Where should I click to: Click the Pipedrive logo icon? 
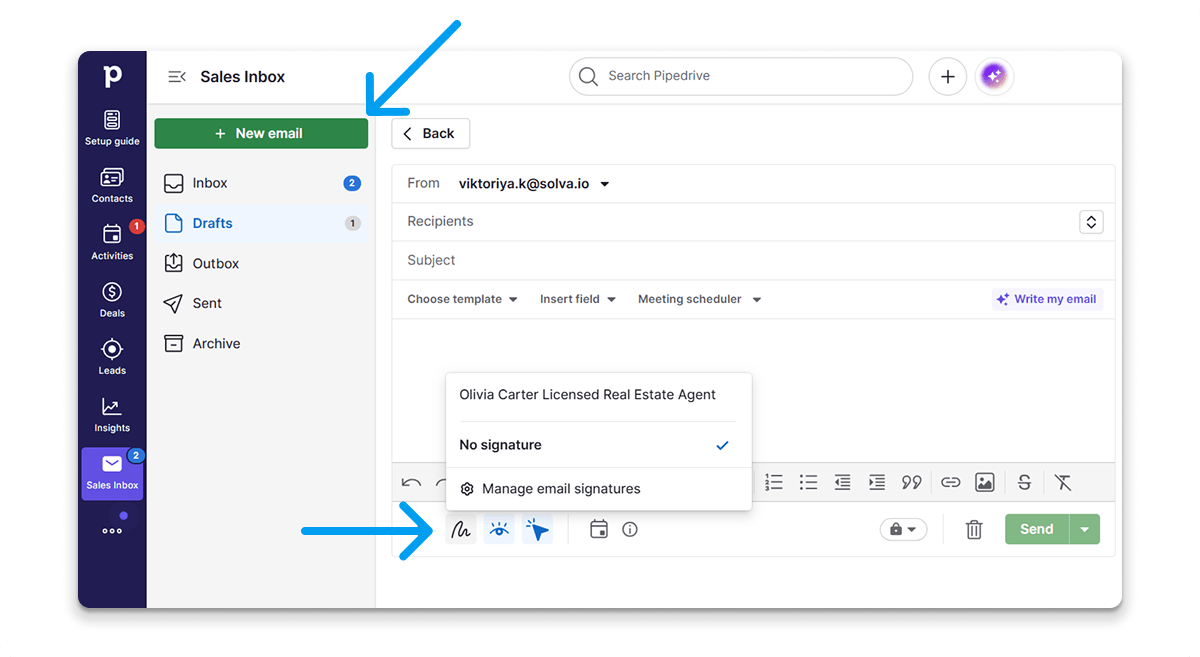click(x=112, y=76)
